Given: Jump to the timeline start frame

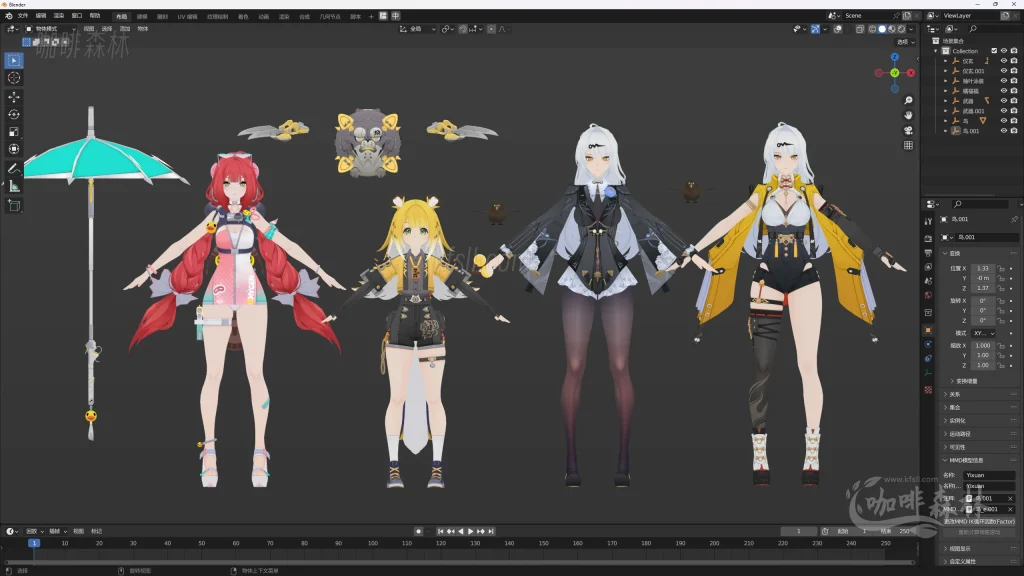Looking at the screenshot, I should 441,532.
